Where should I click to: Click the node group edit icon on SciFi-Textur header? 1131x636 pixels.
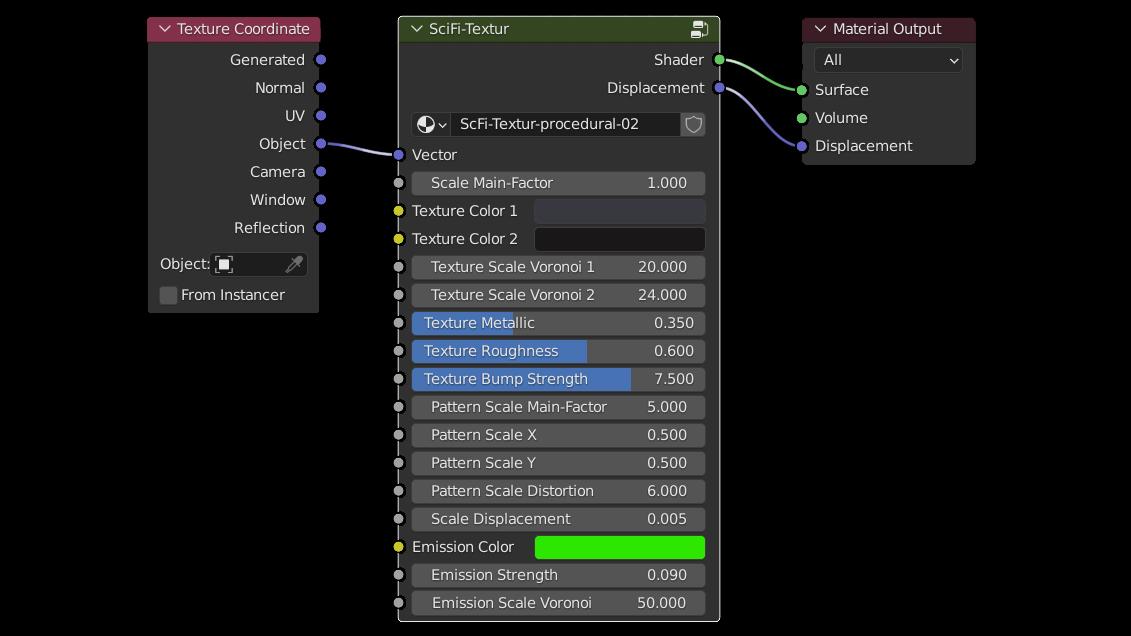coord(699,29)
